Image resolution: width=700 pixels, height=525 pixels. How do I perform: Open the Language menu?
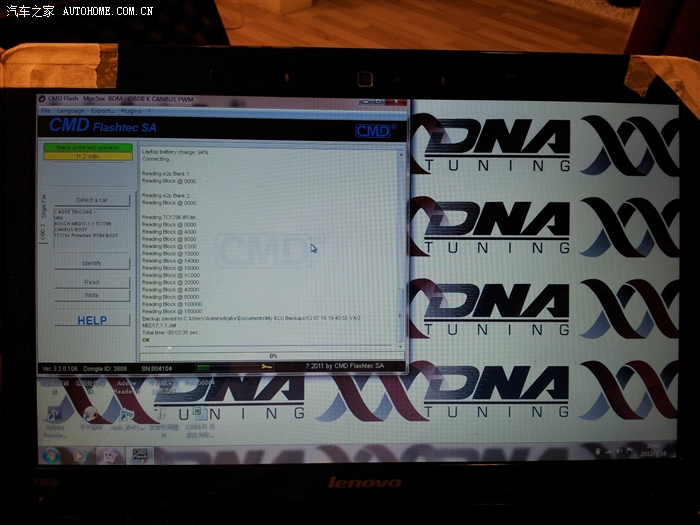pyautogui.click(x=70, y=111)
